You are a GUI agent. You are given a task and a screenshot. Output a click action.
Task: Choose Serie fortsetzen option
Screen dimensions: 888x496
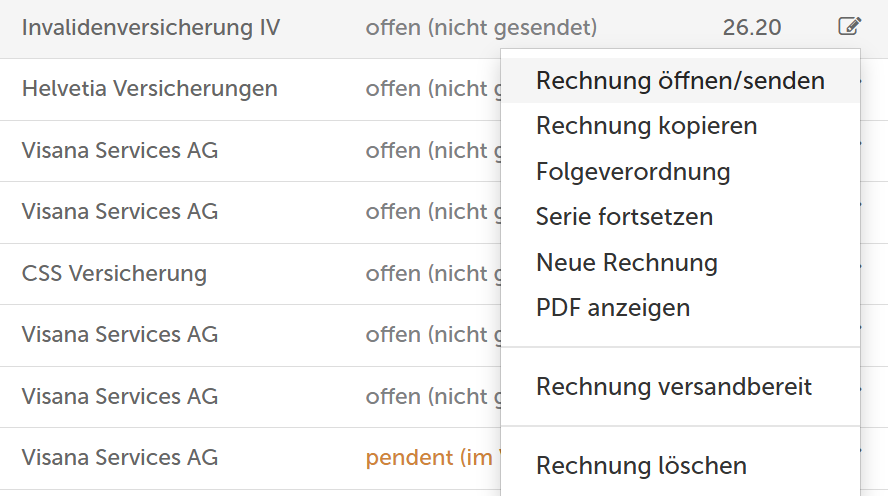click(x=680, y=217)
